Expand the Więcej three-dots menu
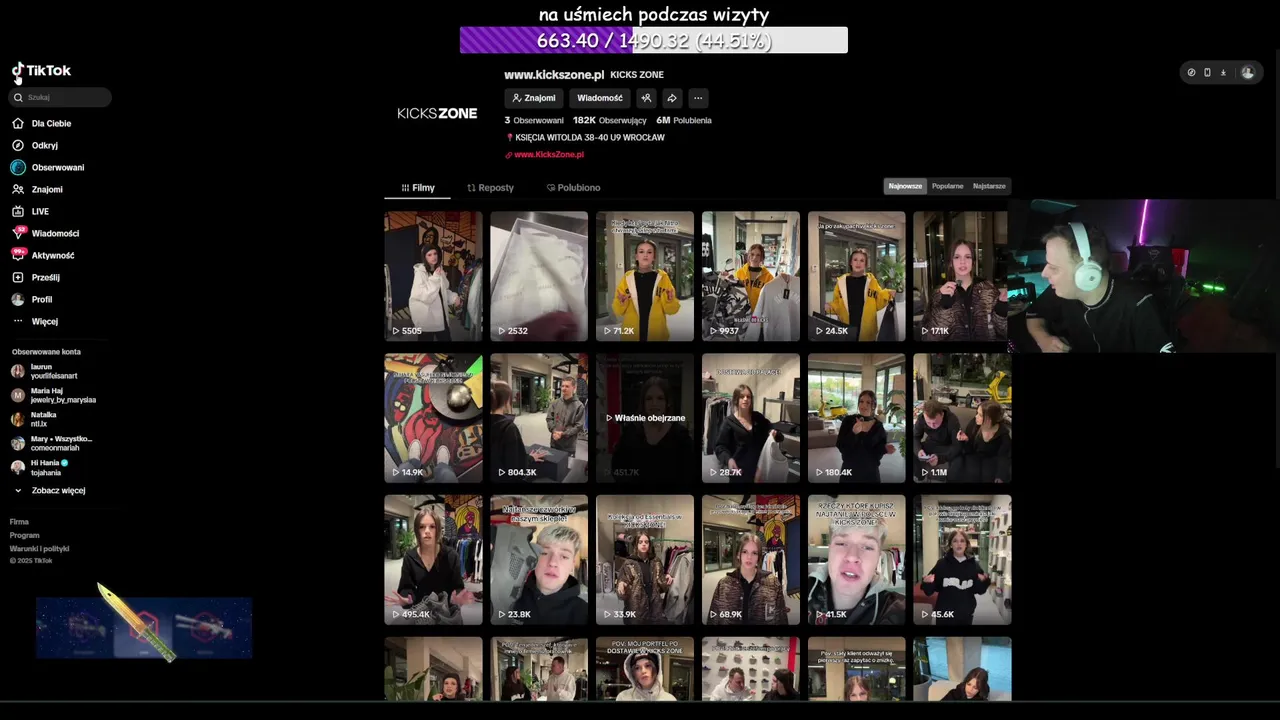Viewport: 1280px width, 720px height. 18,321
